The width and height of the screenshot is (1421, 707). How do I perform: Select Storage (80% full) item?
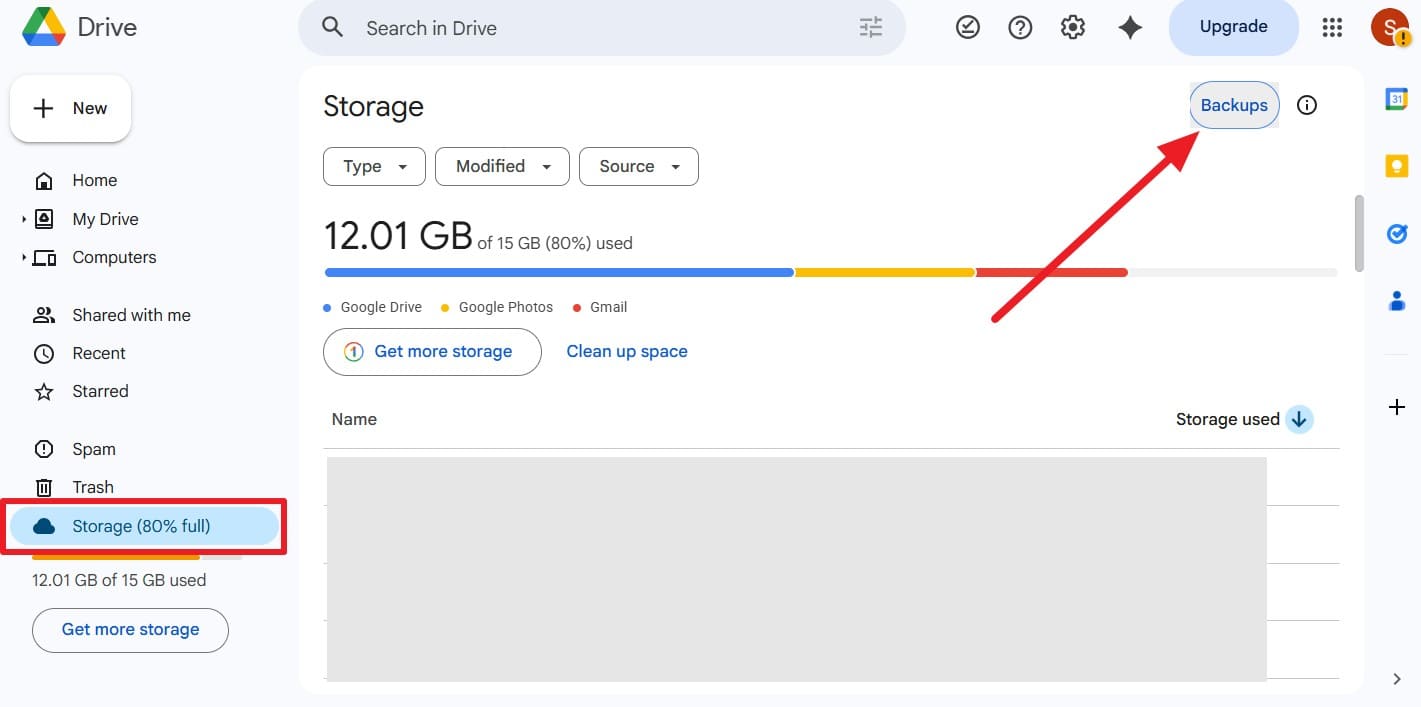[145, 526]
